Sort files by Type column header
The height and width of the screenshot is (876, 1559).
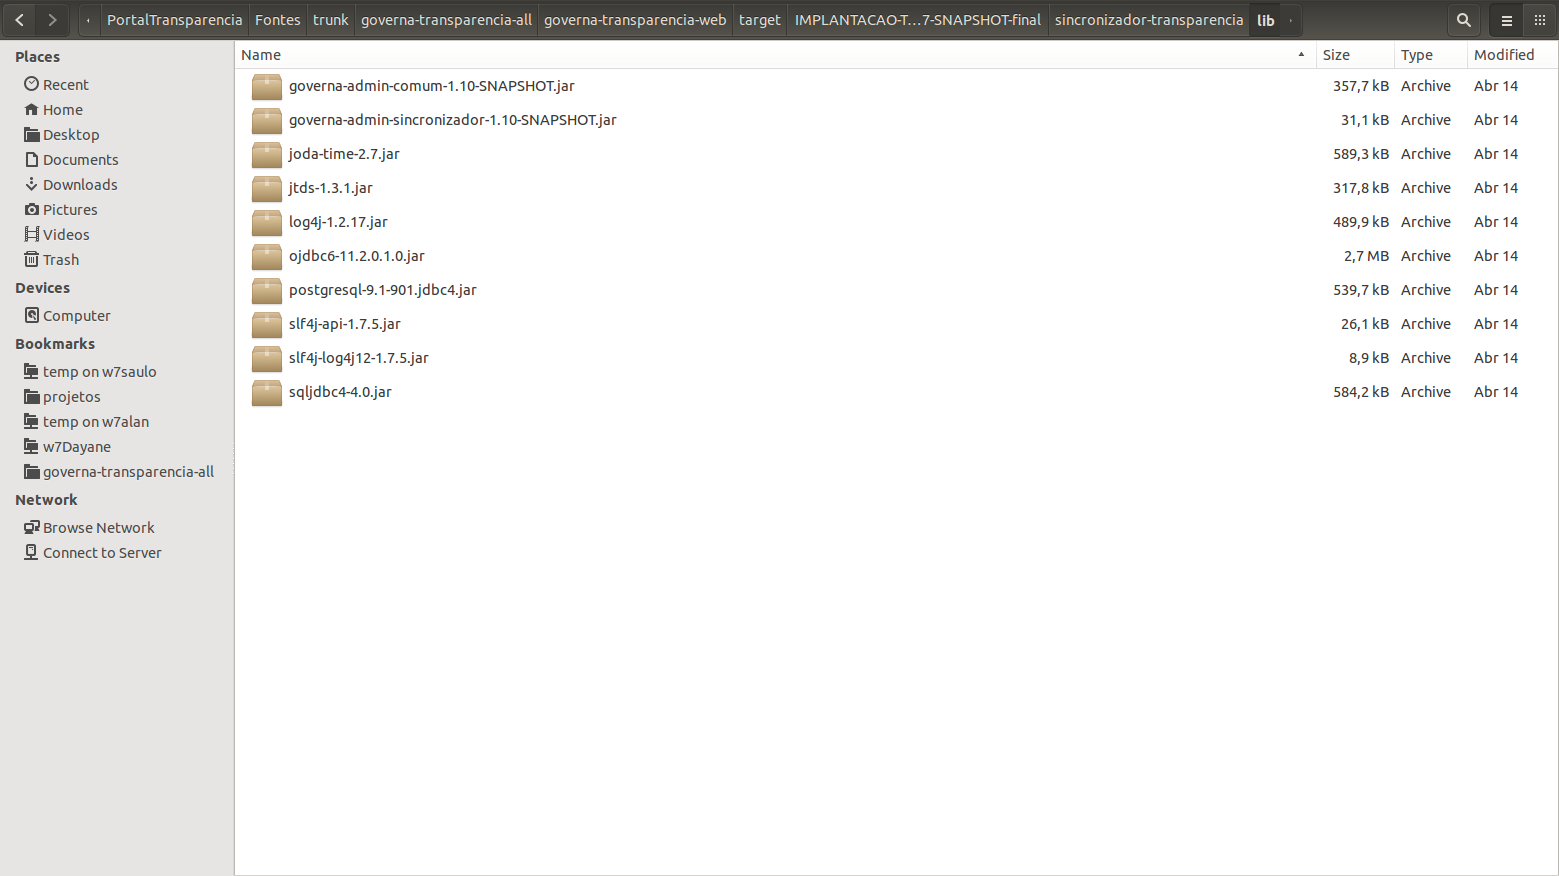pos(1430,55)
